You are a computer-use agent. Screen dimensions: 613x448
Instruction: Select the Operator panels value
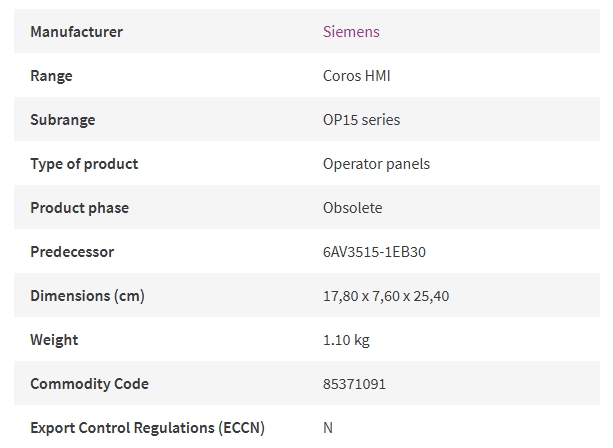(376, 164)
